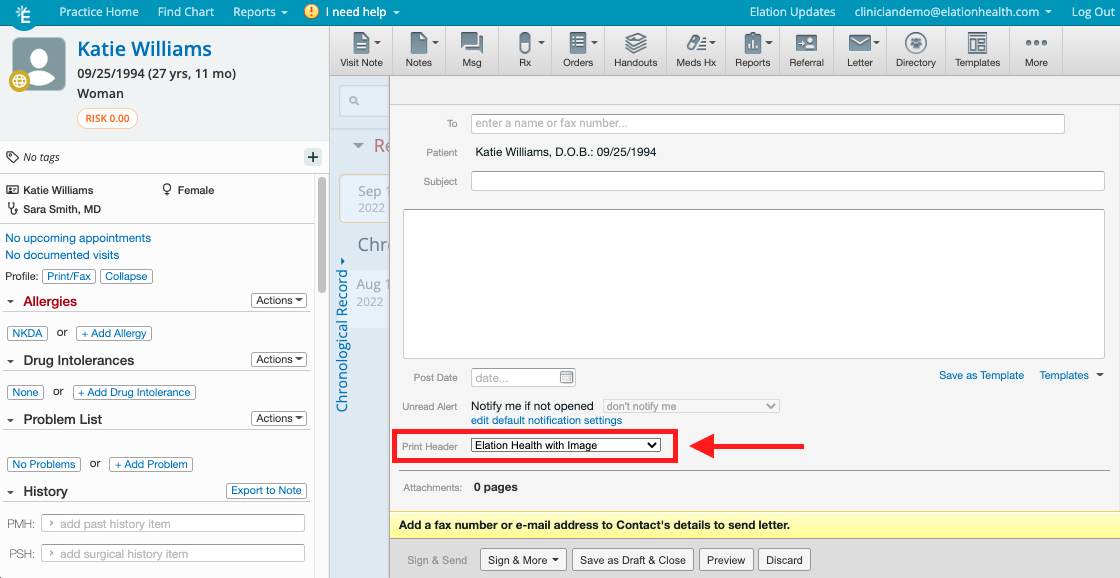Expand the Sign & More dropdown button

(524, 560)
